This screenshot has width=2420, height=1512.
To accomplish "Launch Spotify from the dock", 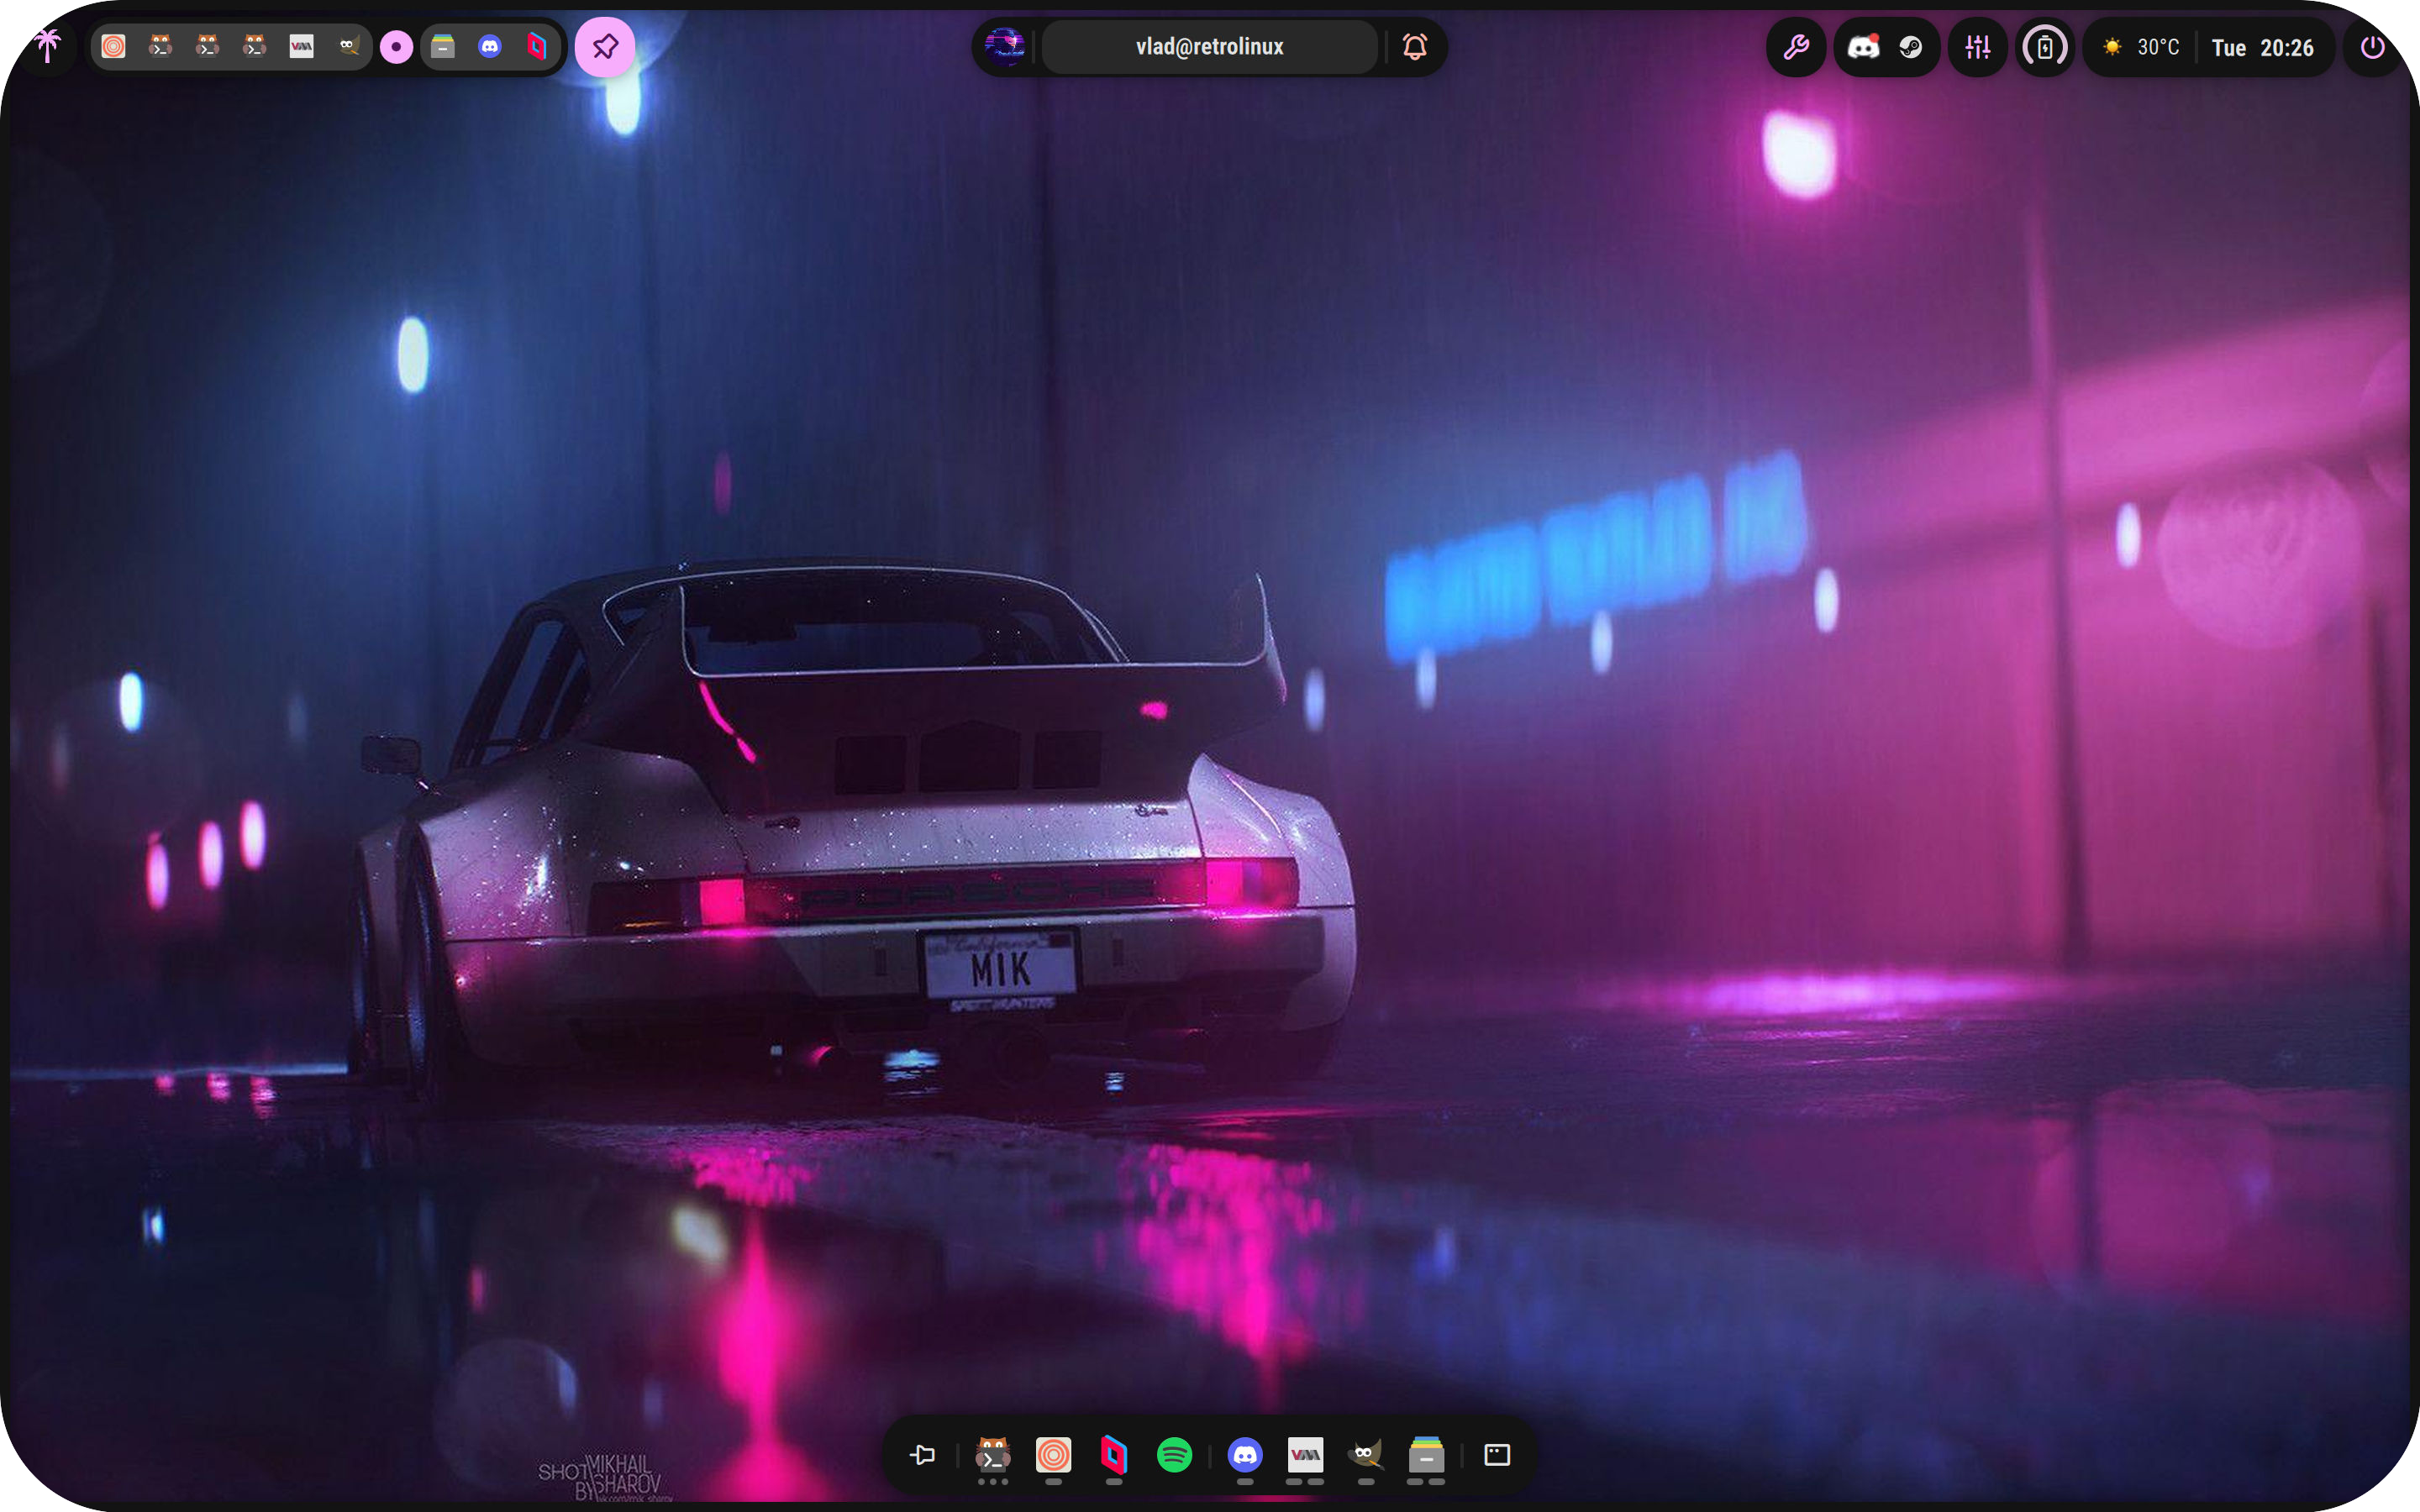I will pyautogui.click(x=1174, y=1455).
